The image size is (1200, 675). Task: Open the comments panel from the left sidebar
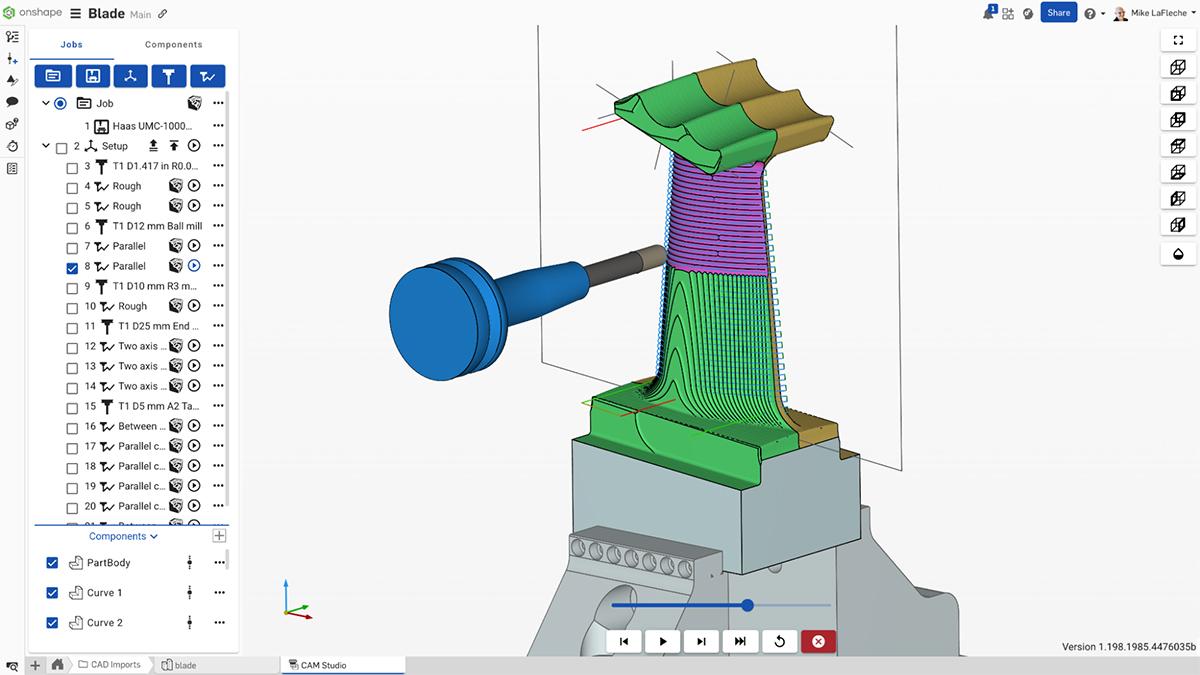coord(12,101)
